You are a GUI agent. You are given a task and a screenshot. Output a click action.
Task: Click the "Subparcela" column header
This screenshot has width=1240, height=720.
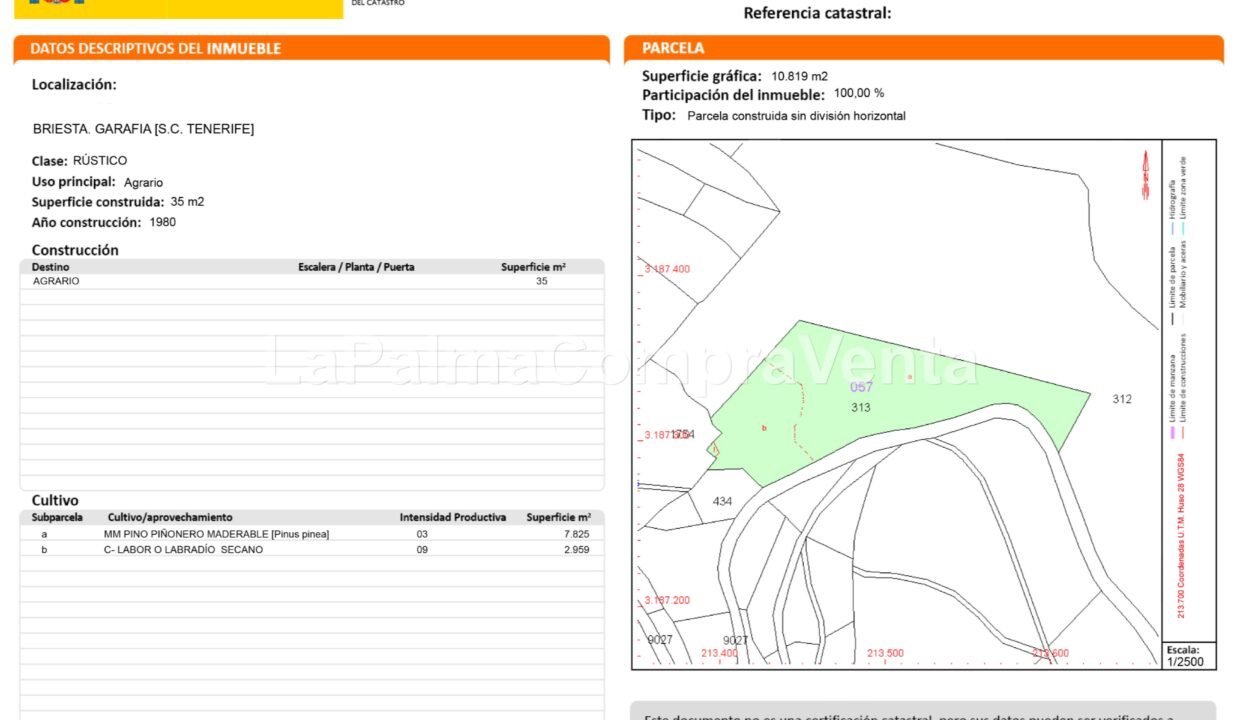coord(57,517)
